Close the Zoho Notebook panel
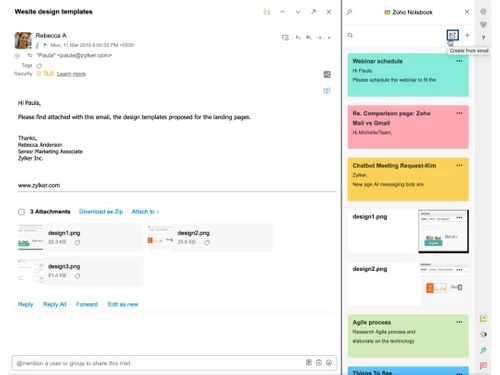The width and height of the screenshot is (500, 375). click(x=467, y=12)
